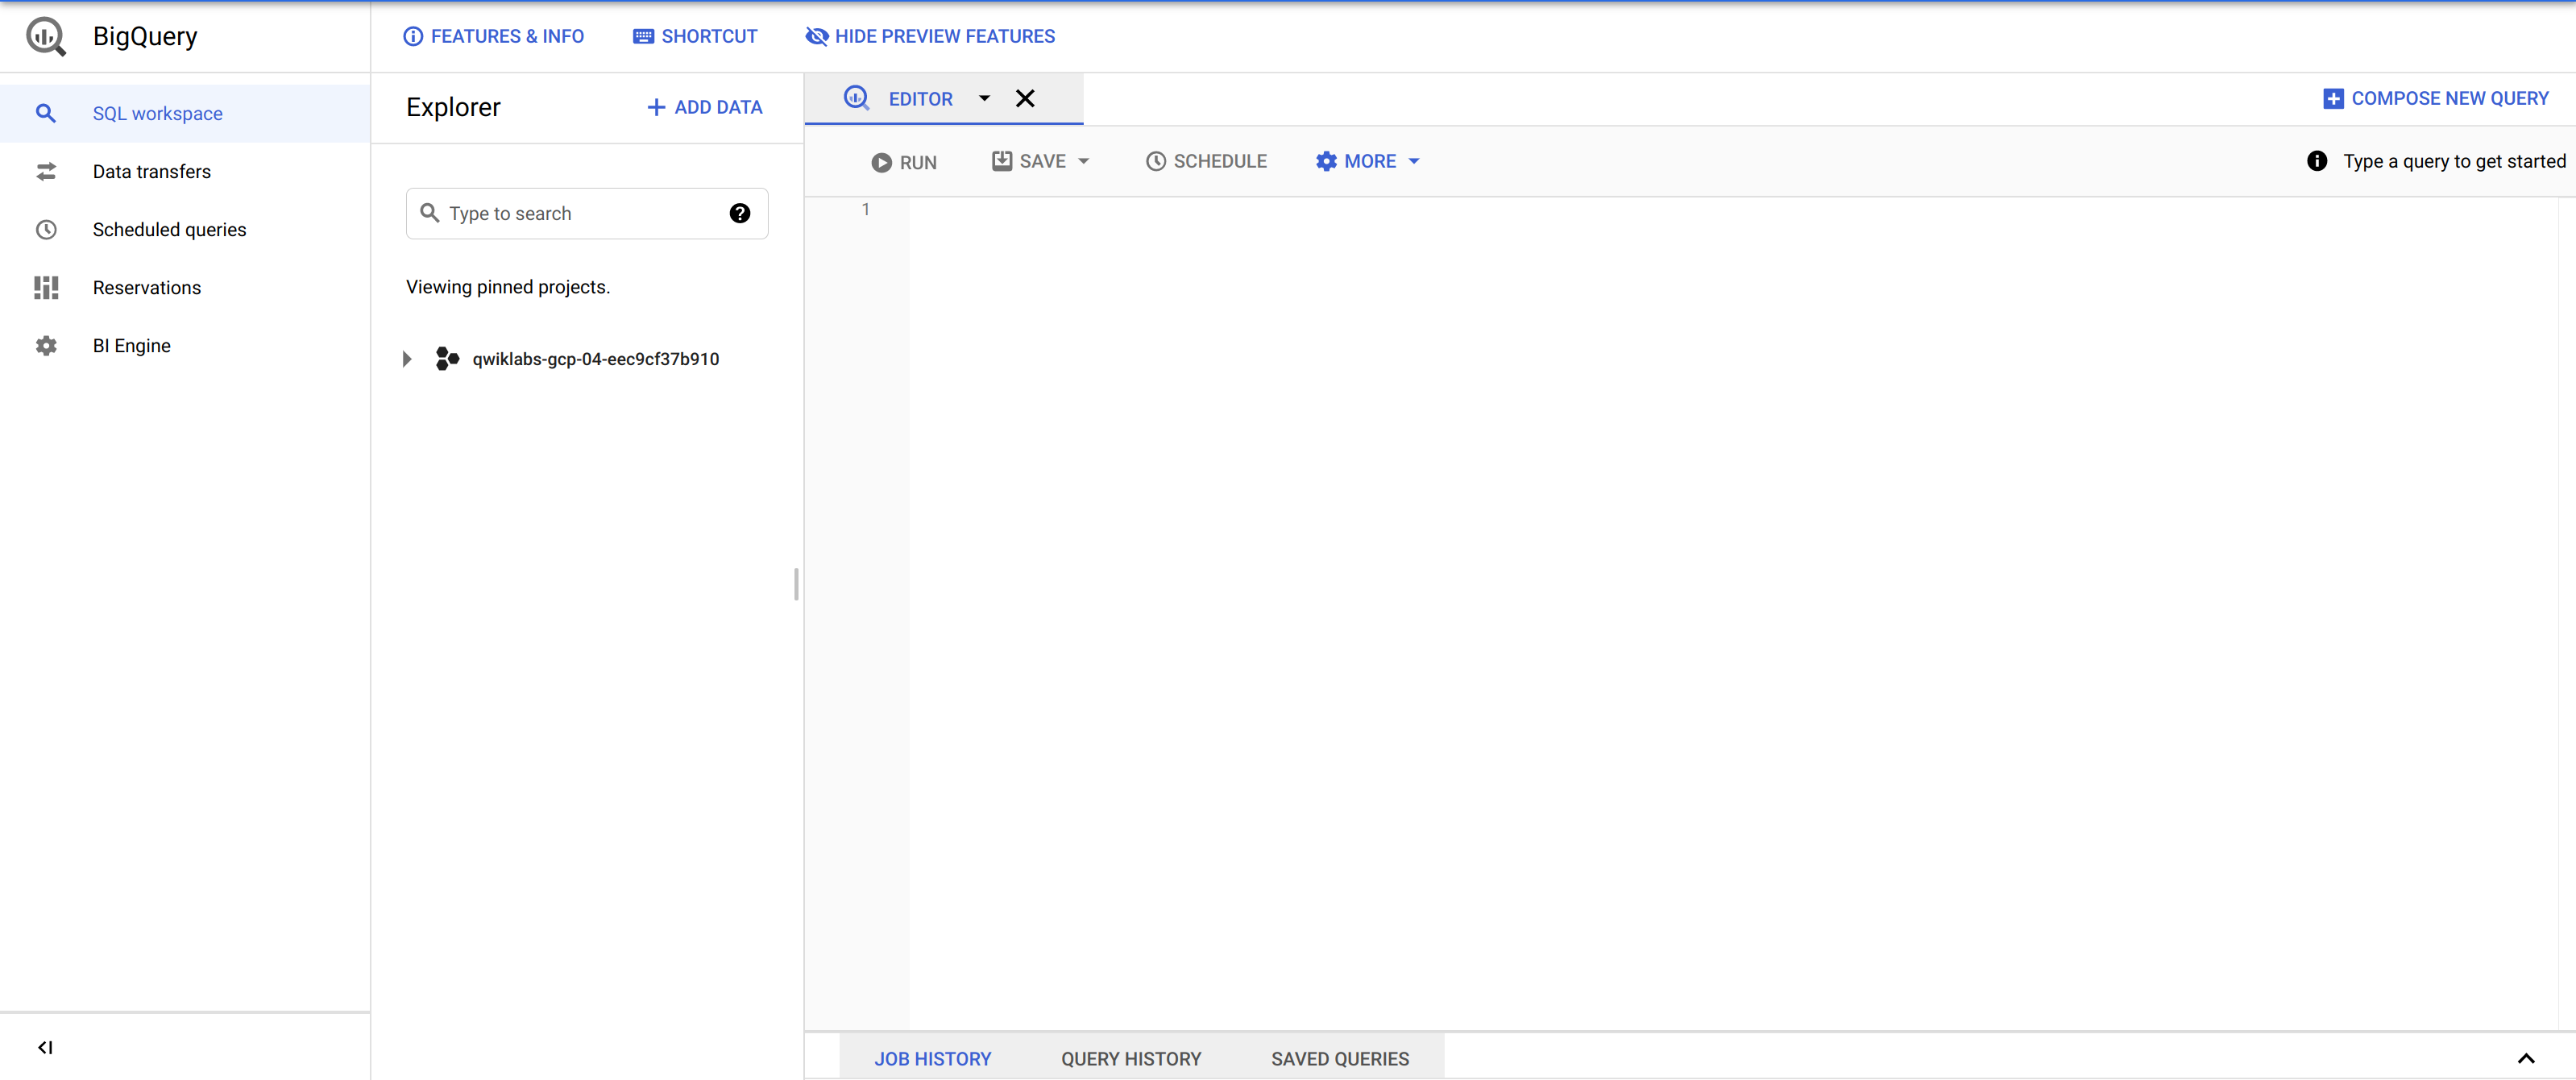Click the Editor tab query icon
This screenshot has height=1080, width=2576.
click(857, 98)
